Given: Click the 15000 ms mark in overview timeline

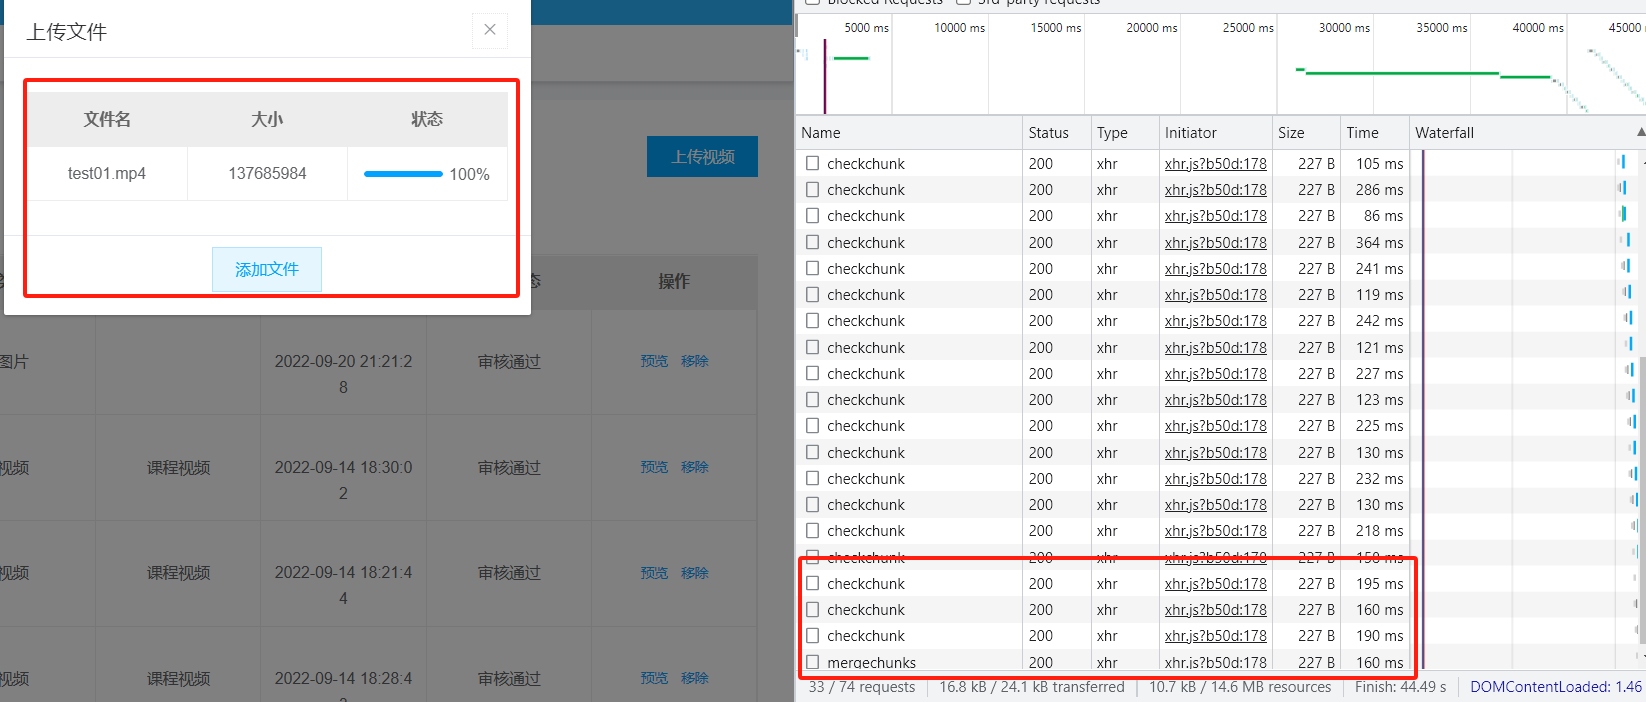Looking at the screenshot, I should 1056,28.
